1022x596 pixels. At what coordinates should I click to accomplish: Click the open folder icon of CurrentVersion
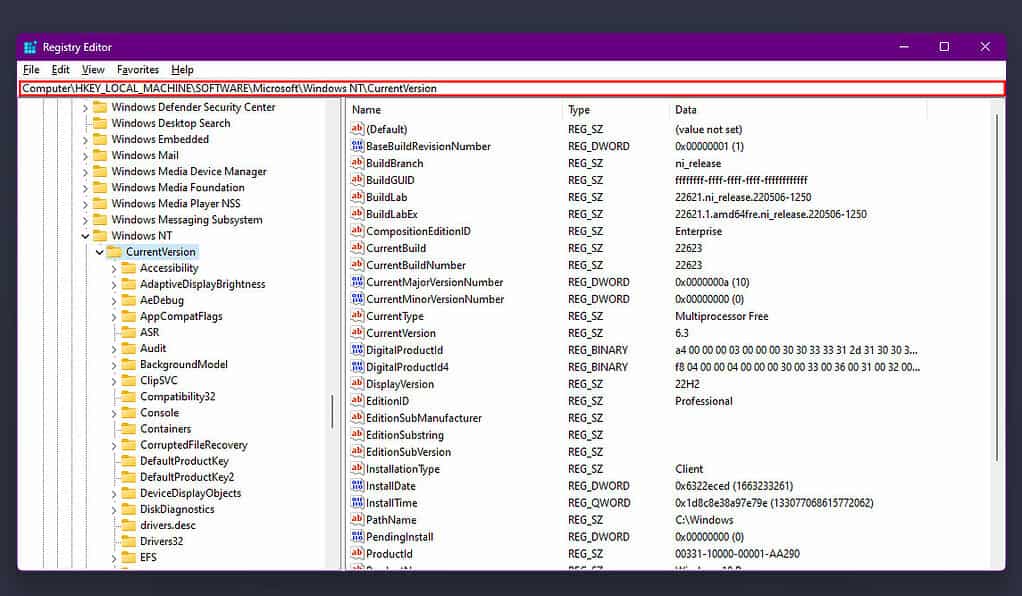114,252
